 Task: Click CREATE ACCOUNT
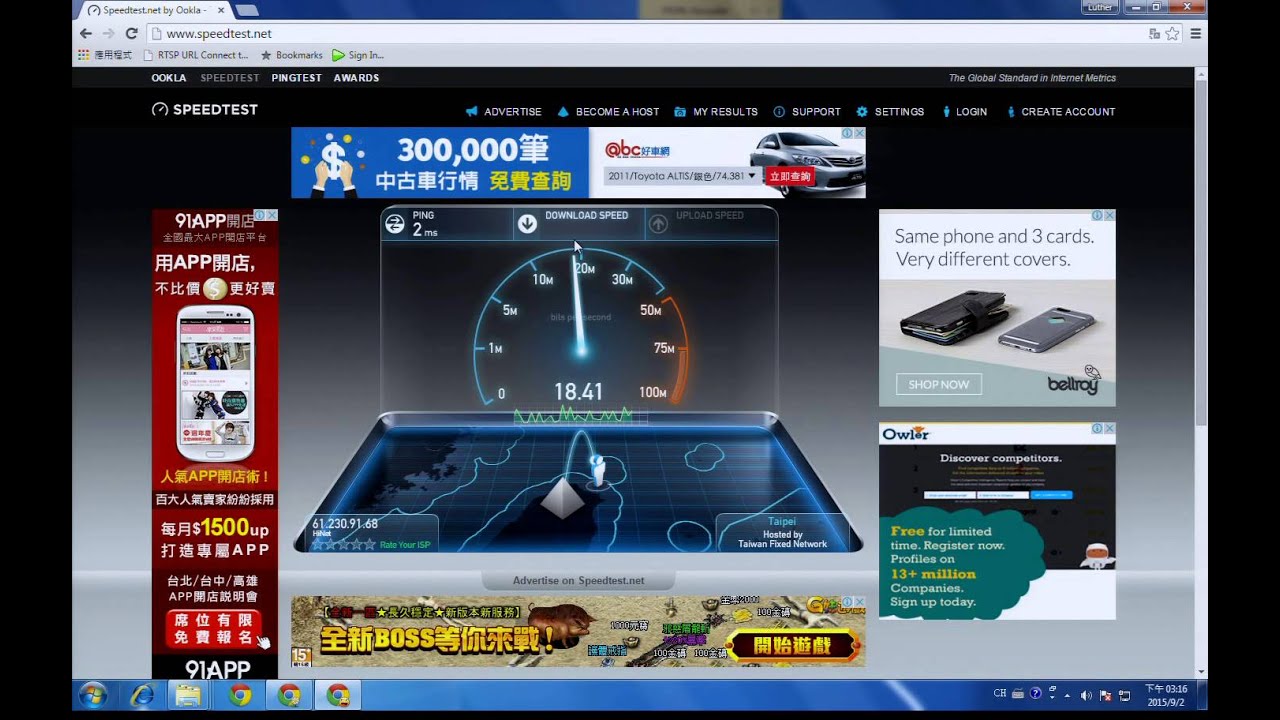1060,112
